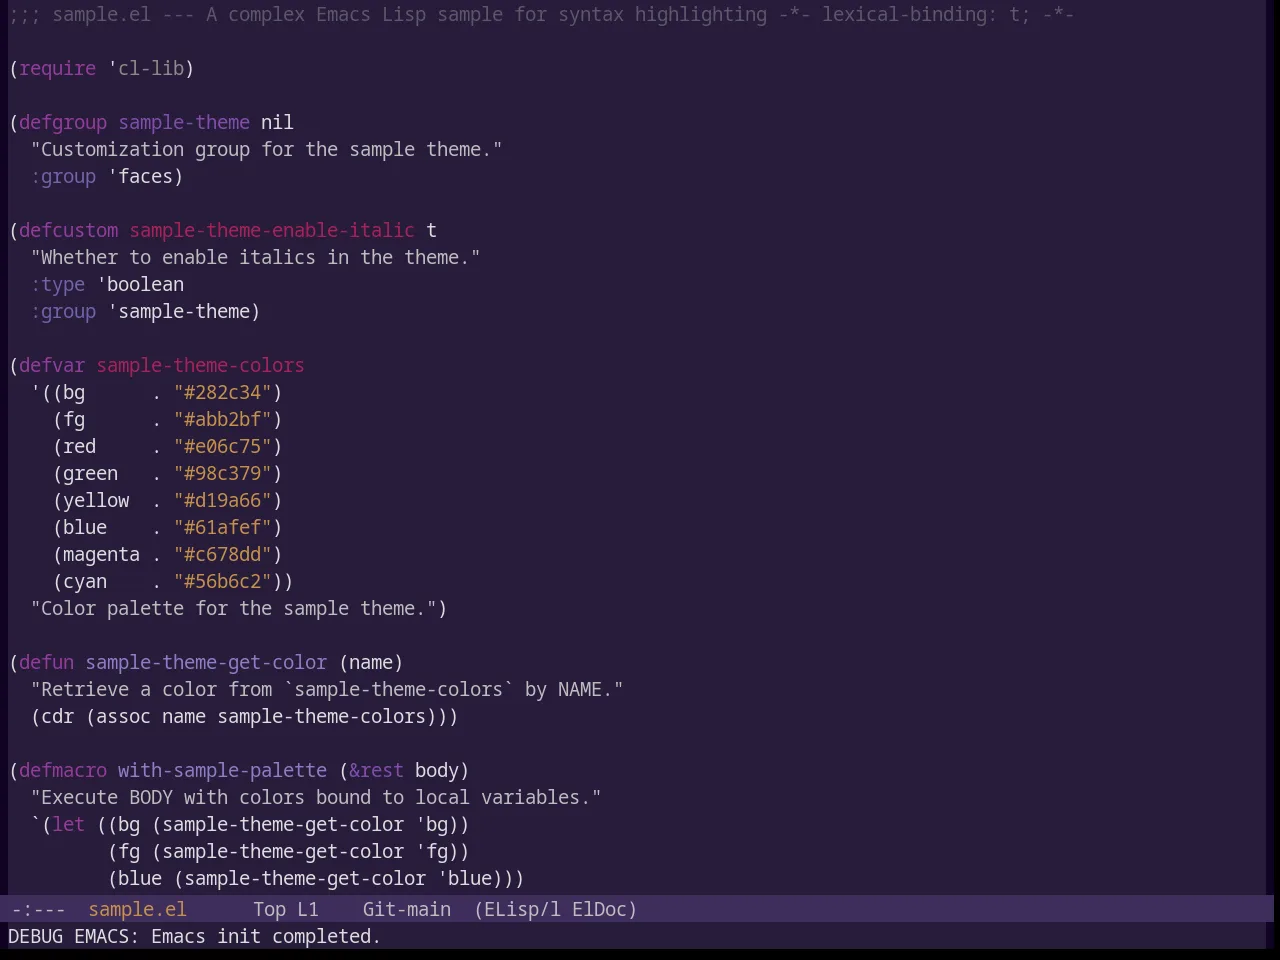Click 'nil' after defgroup sample-theme
This screenshot has width=1280, height=960.
click(x=277, y=122)
